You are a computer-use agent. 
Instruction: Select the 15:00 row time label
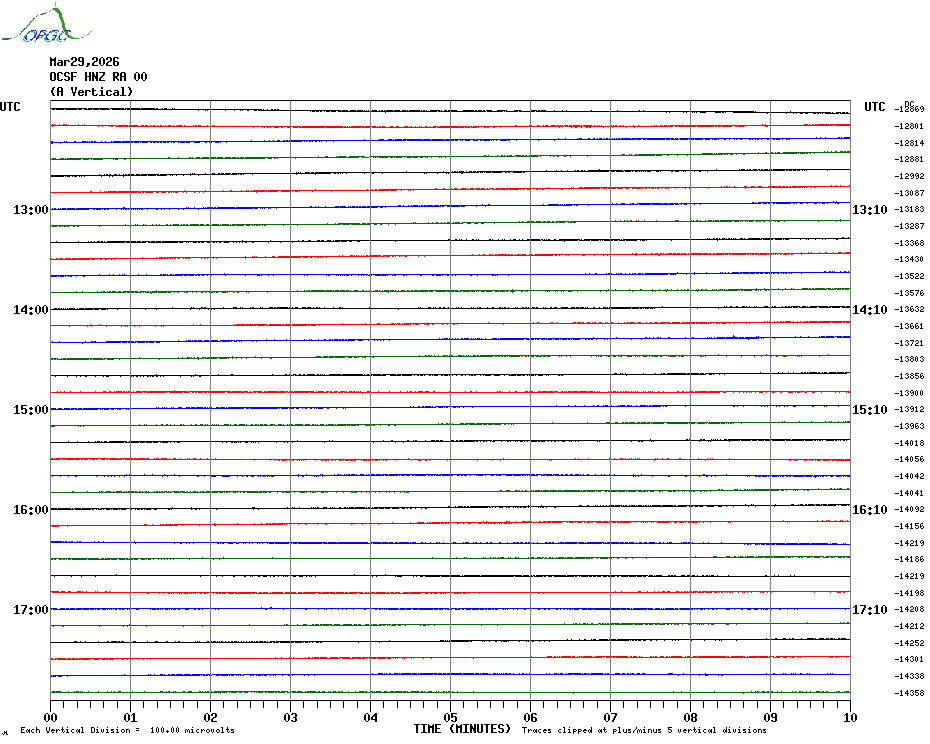(x=31, y=410)
